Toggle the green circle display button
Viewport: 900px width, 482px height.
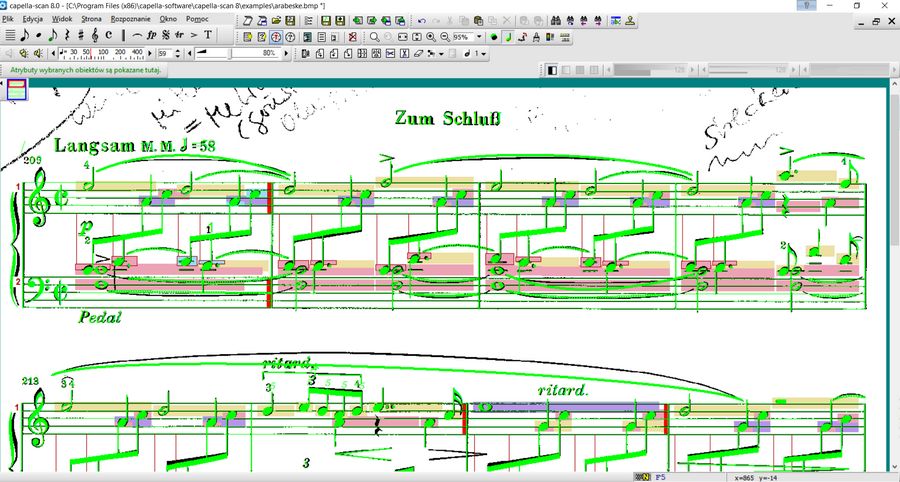(494, 37)
